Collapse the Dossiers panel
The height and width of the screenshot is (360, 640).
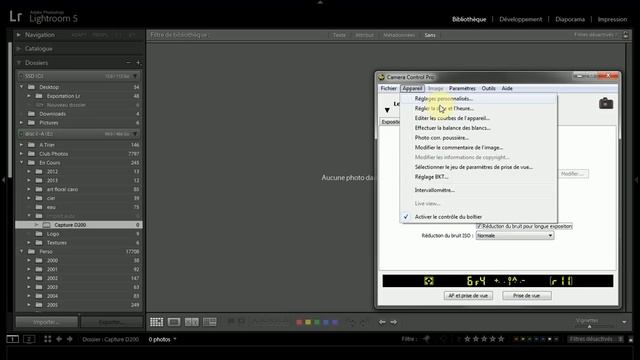[19, 63]
